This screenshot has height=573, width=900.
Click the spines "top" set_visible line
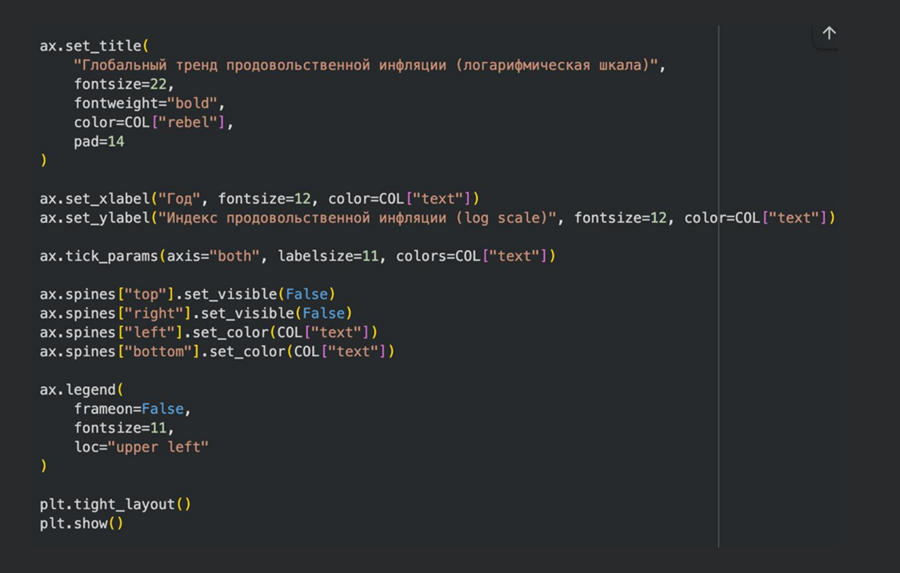[187, 294]
